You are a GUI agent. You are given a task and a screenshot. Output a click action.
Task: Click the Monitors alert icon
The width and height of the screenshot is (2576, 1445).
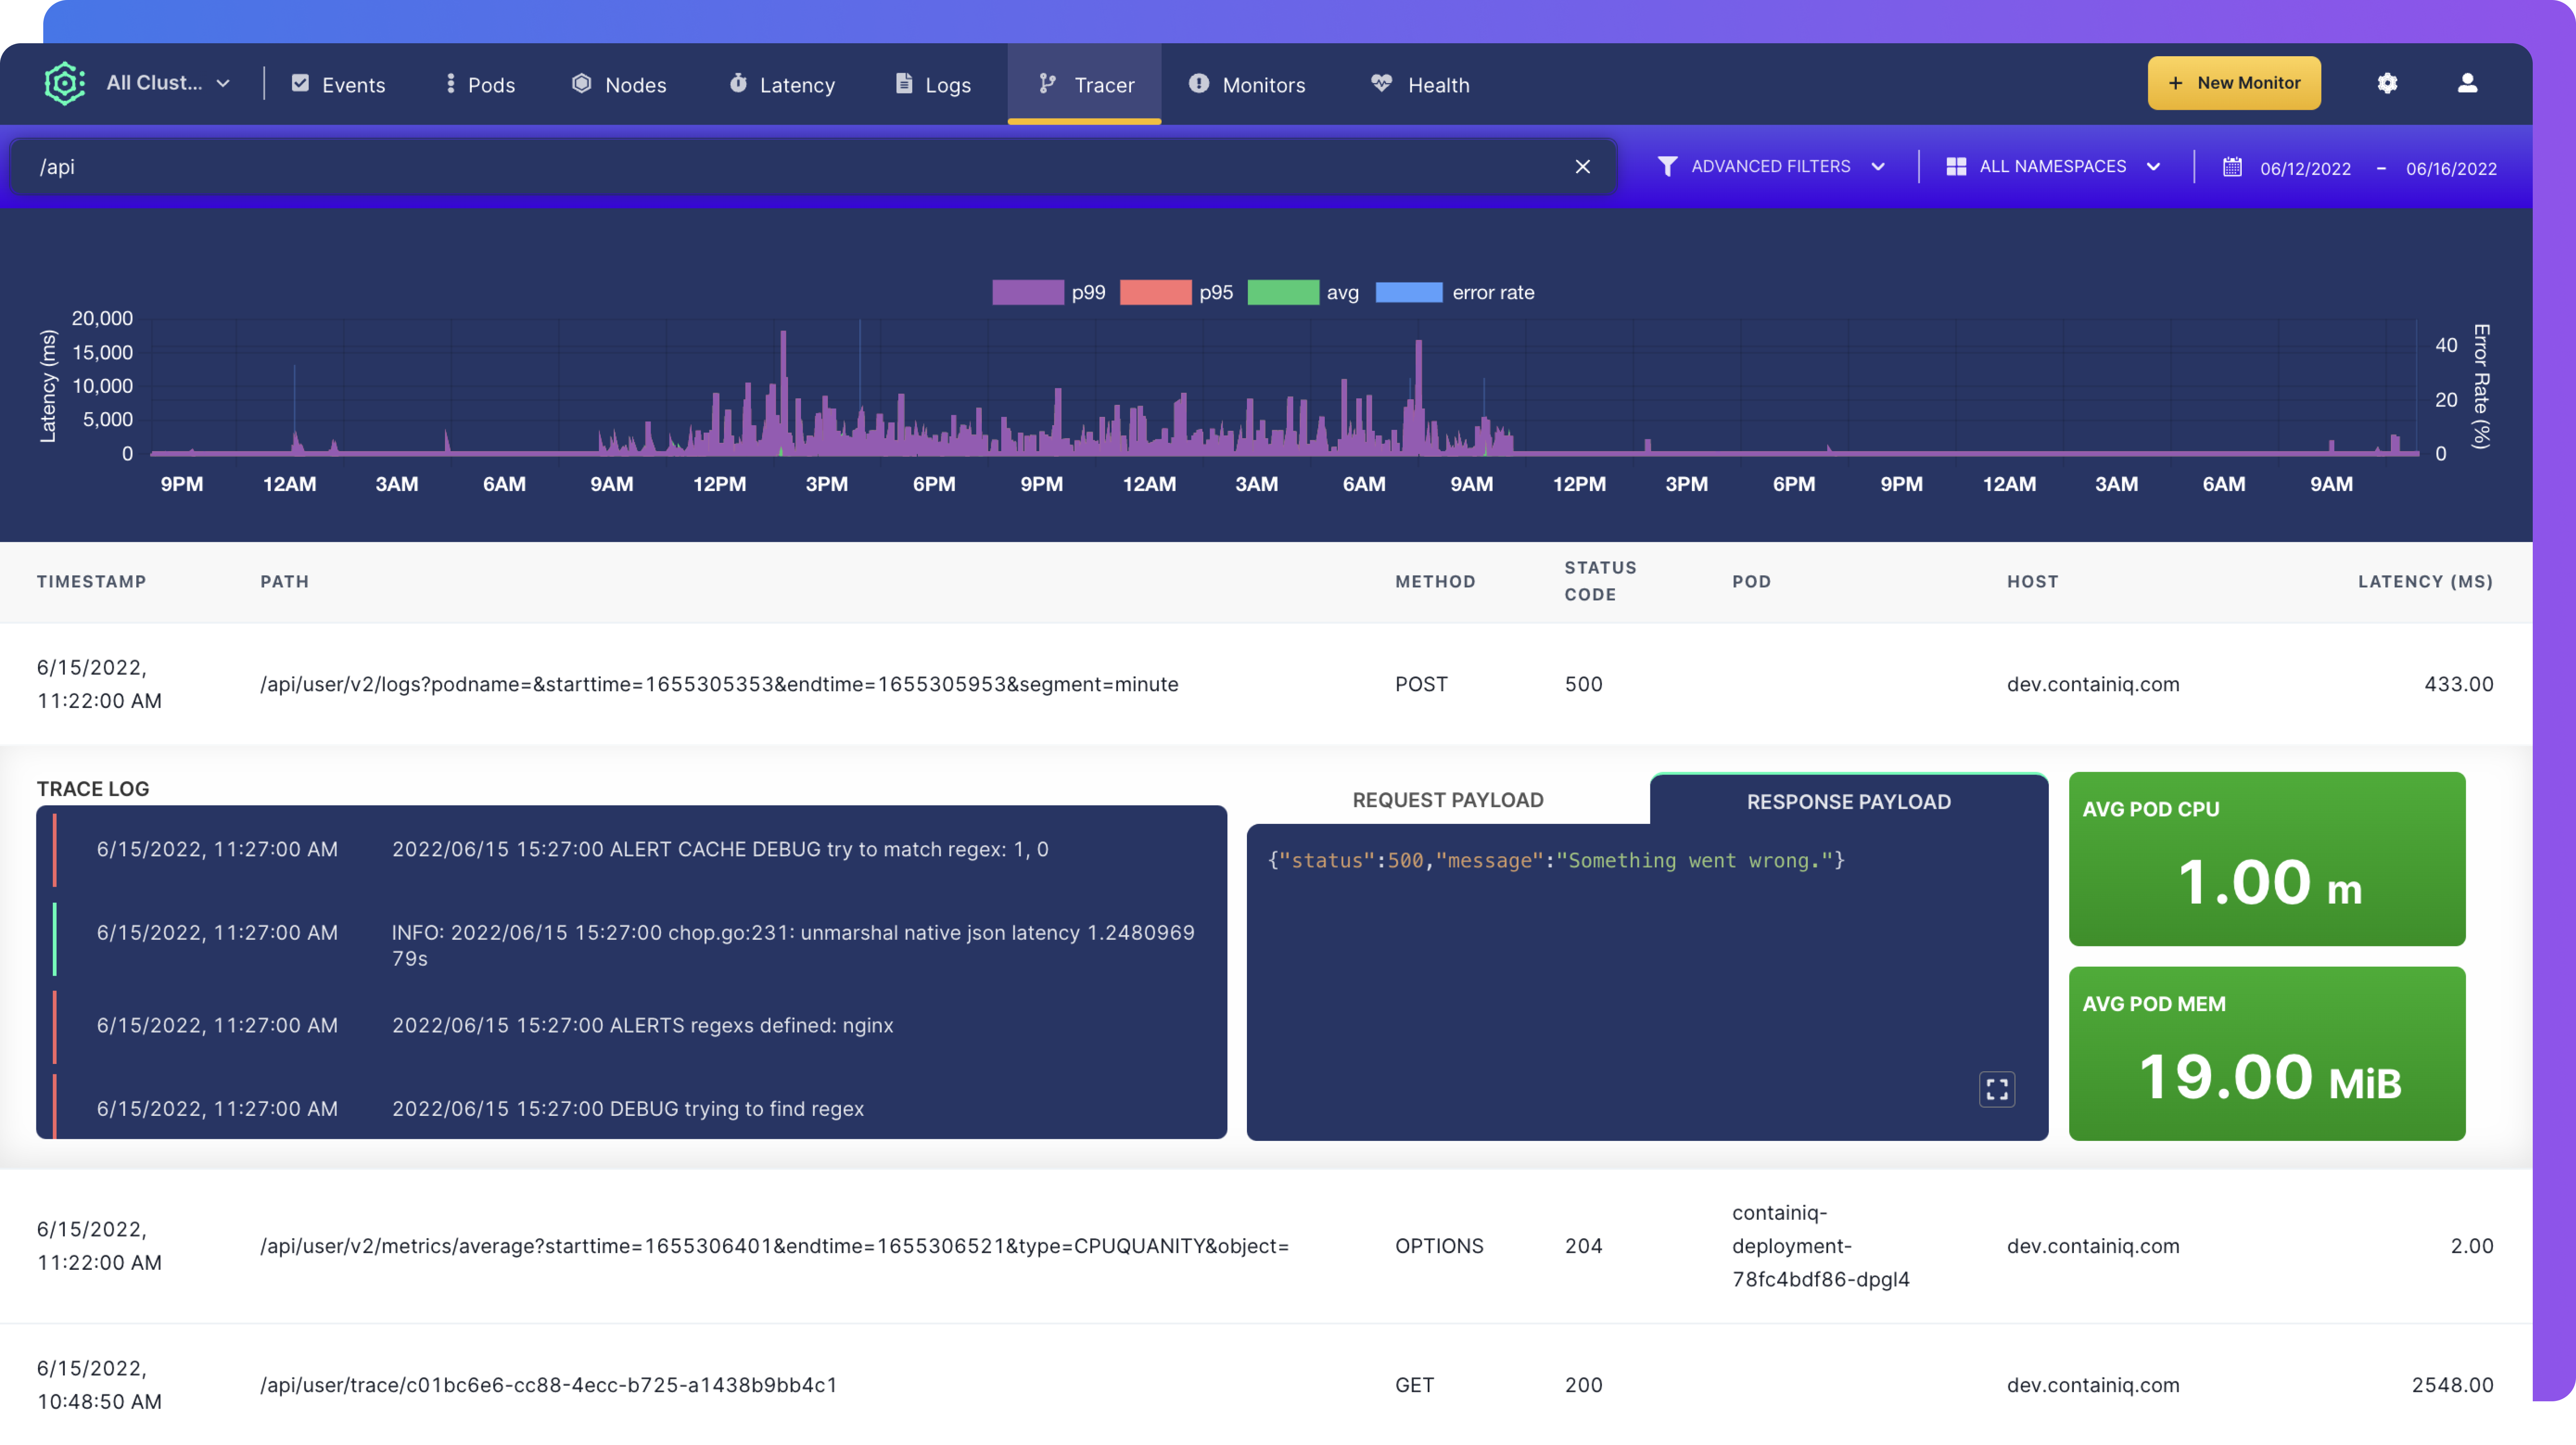(1199, 83)
